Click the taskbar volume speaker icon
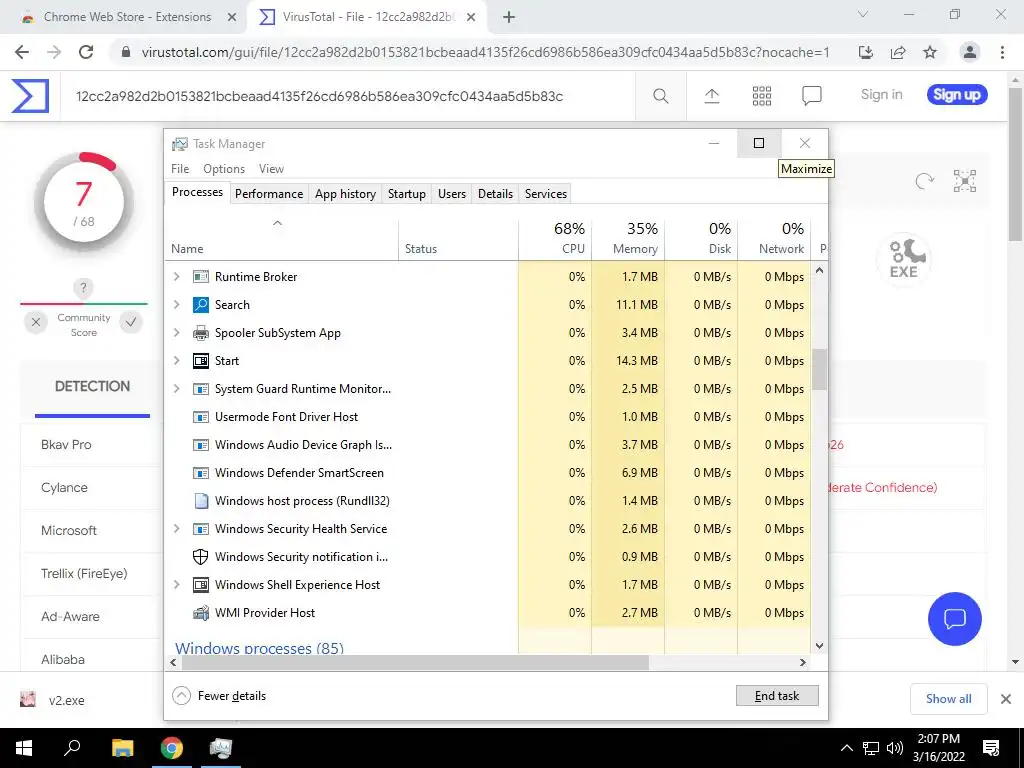Image resolution: width=1024 pixels, height=768 pixels. (x=895, y=748)
